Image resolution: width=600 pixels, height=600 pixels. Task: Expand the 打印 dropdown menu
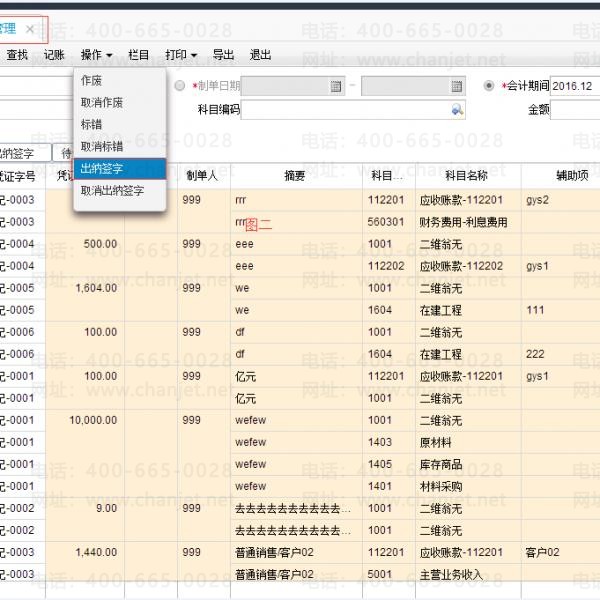181,55
